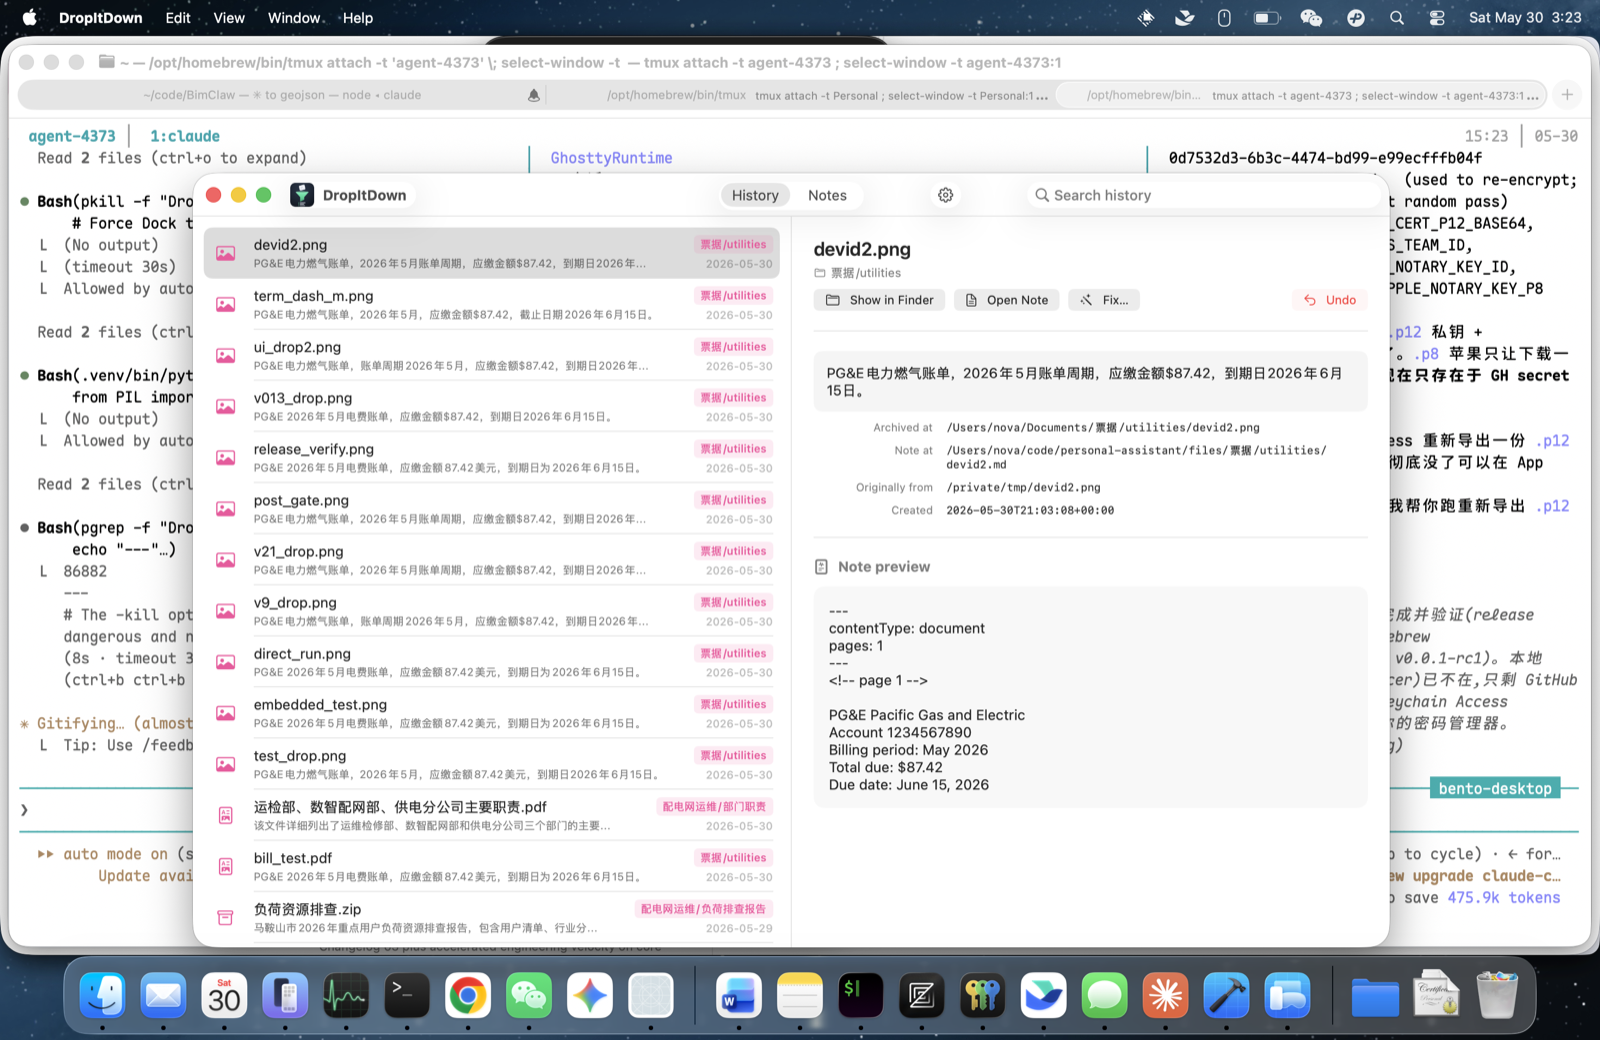Open the View menu

click(x=229, y=18)
